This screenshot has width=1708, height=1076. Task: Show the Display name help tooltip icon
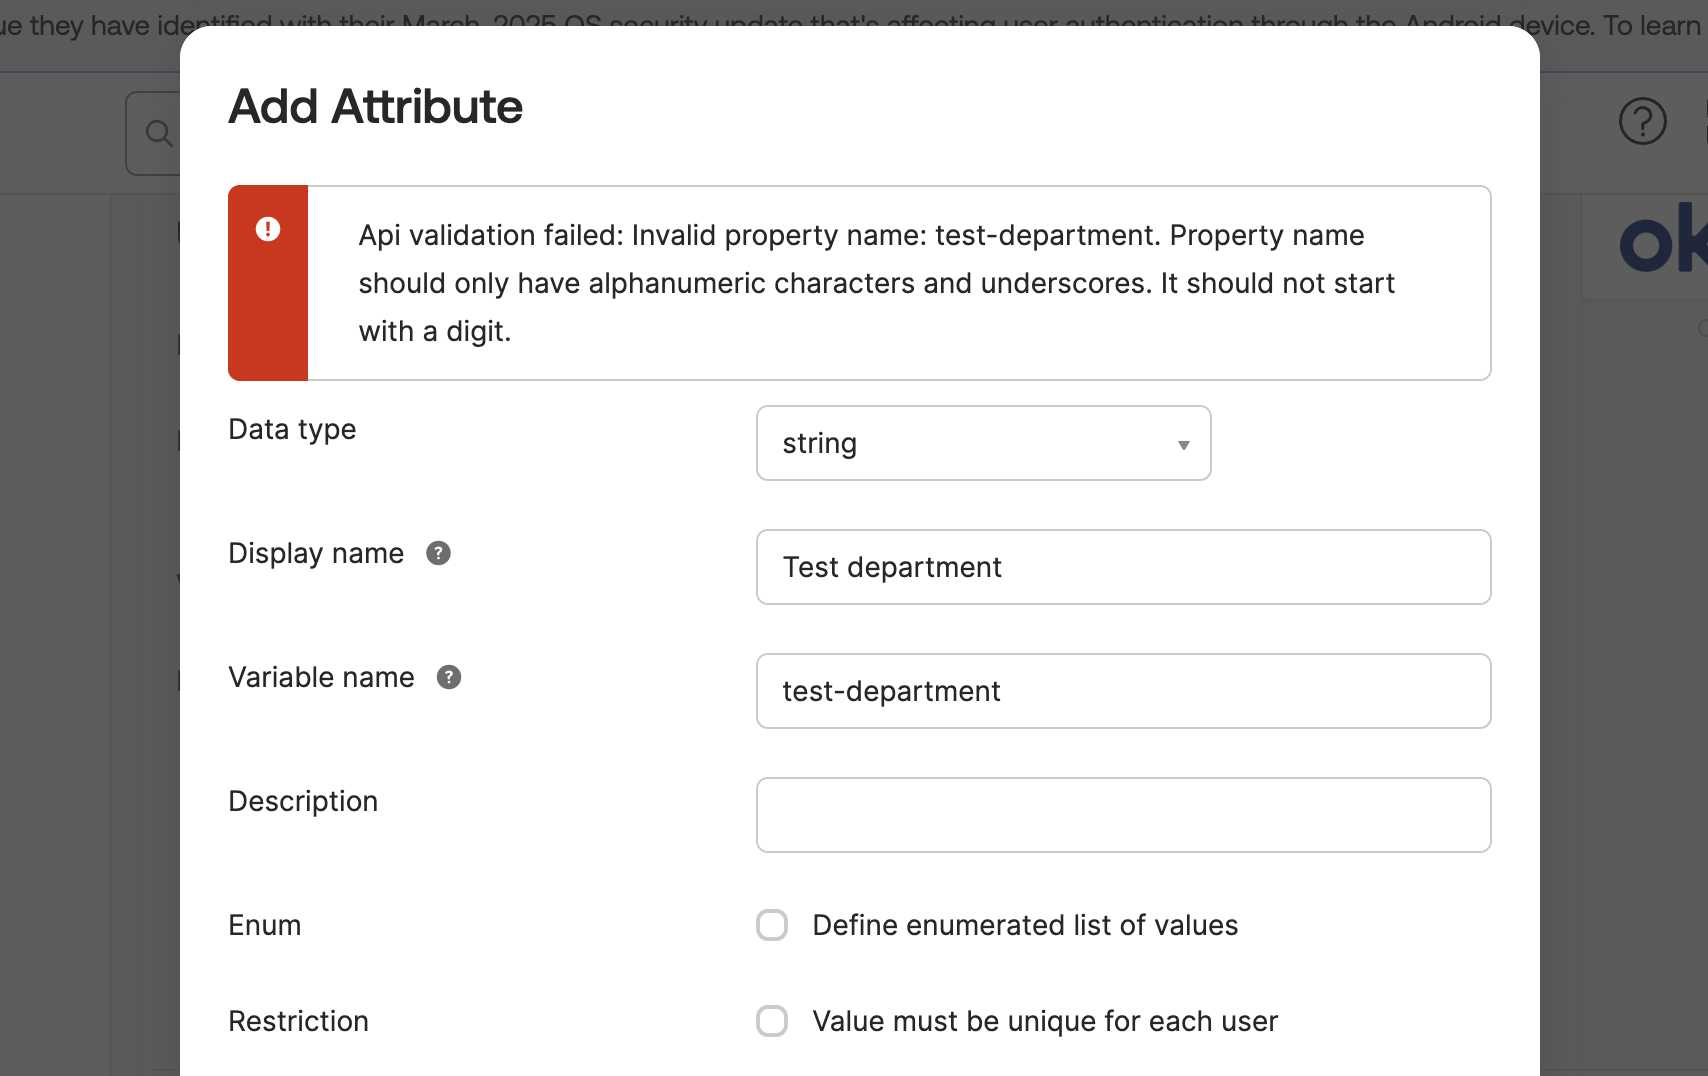coord(438,553)
